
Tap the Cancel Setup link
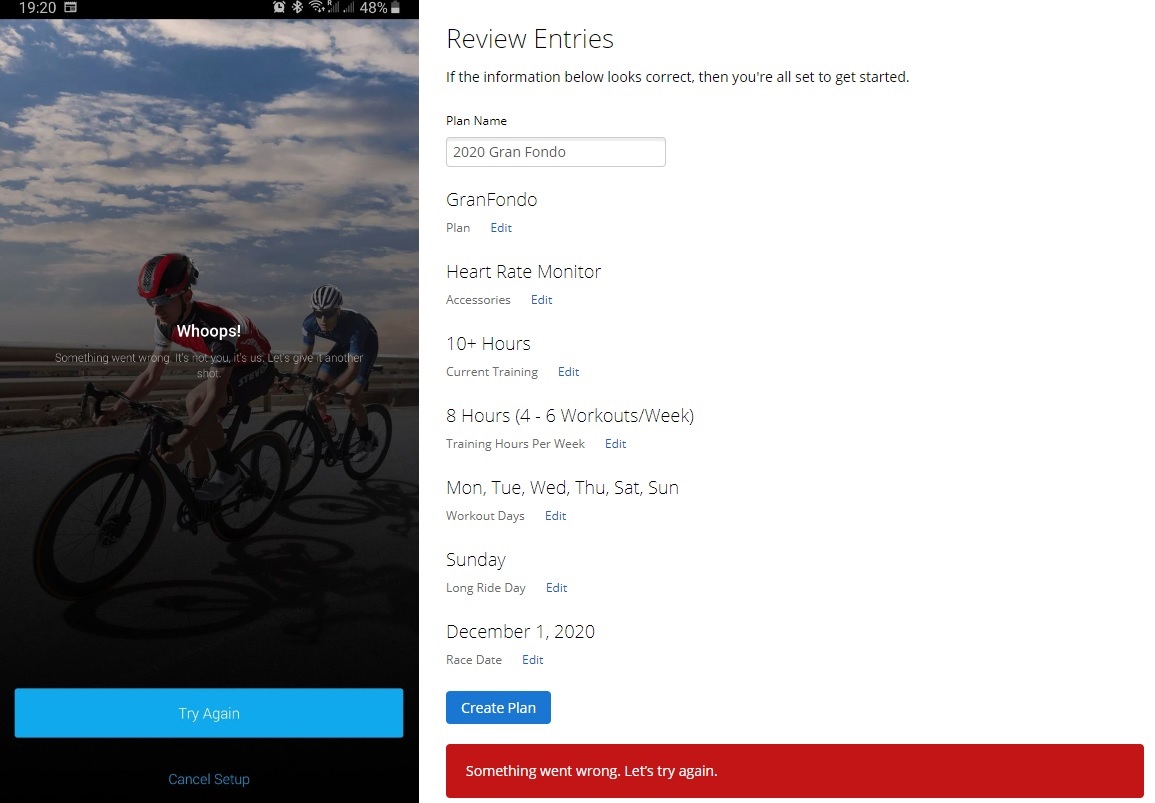[209, 779]
